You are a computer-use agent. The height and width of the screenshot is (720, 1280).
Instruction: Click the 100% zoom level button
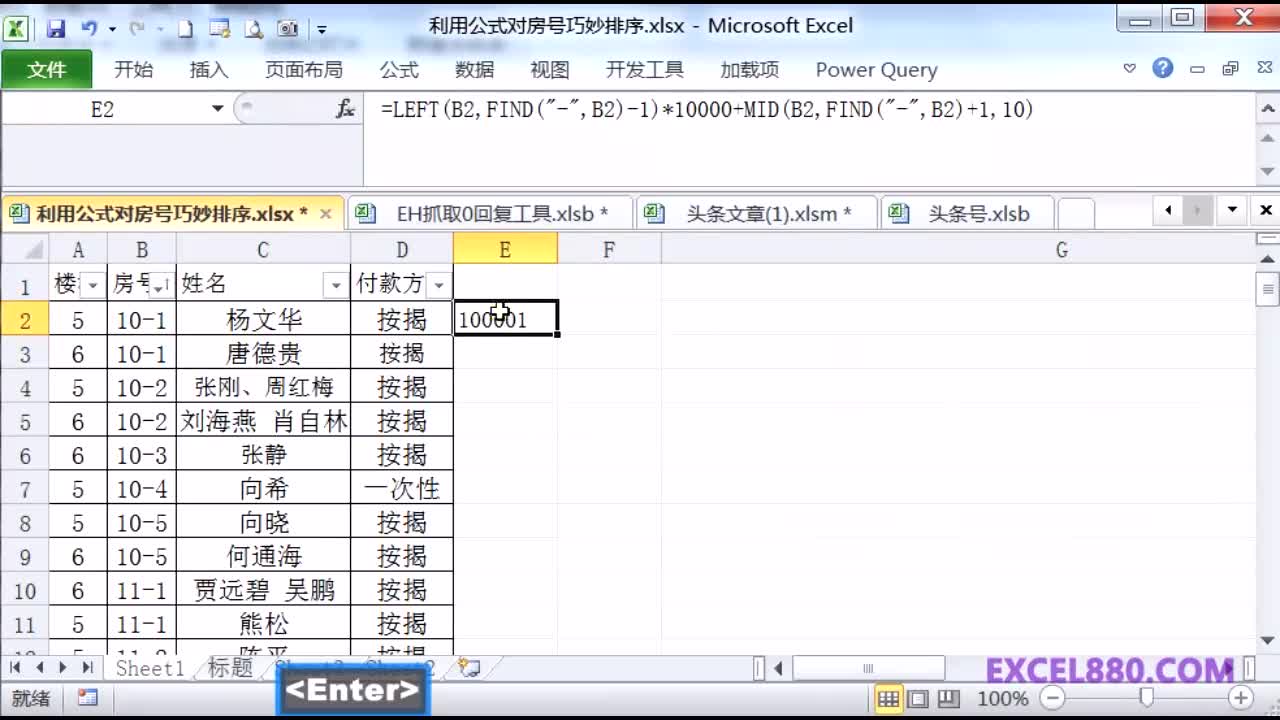coord(1003,699)
